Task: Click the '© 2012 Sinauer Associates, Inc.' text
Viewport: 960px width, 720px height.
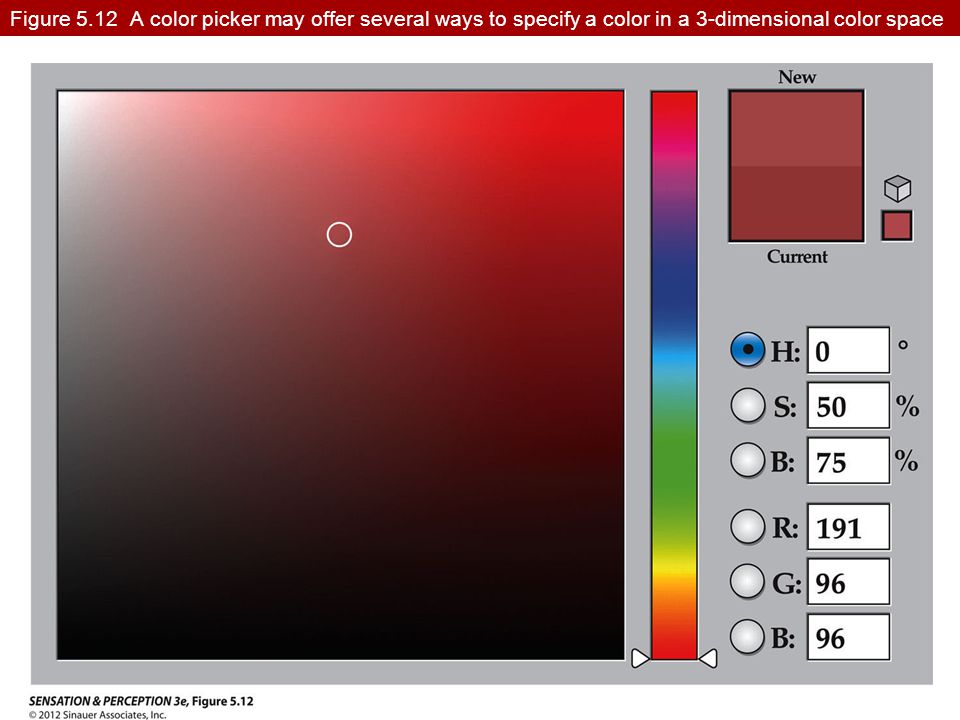Action: (97, 714)
